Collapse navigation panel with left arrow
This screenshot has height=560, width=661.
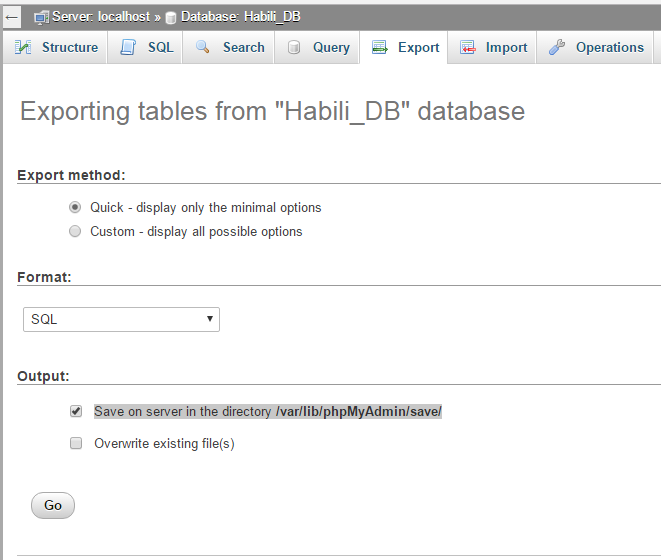12,17
